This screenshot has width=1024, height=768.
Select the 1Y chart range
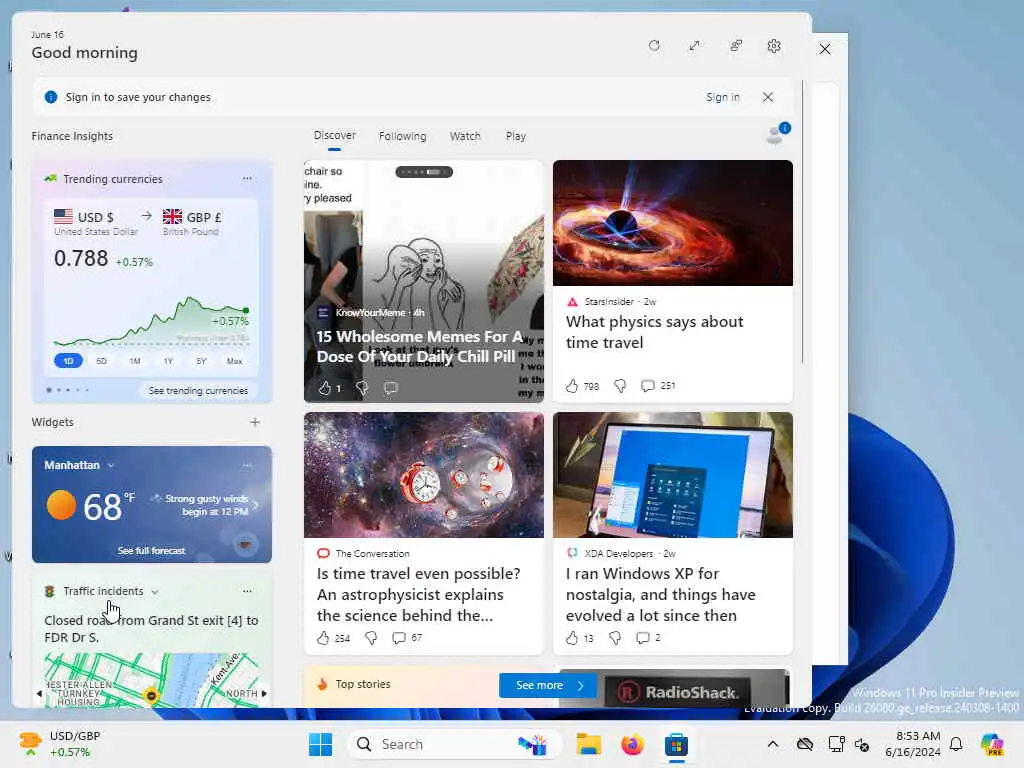coord(168,360)
